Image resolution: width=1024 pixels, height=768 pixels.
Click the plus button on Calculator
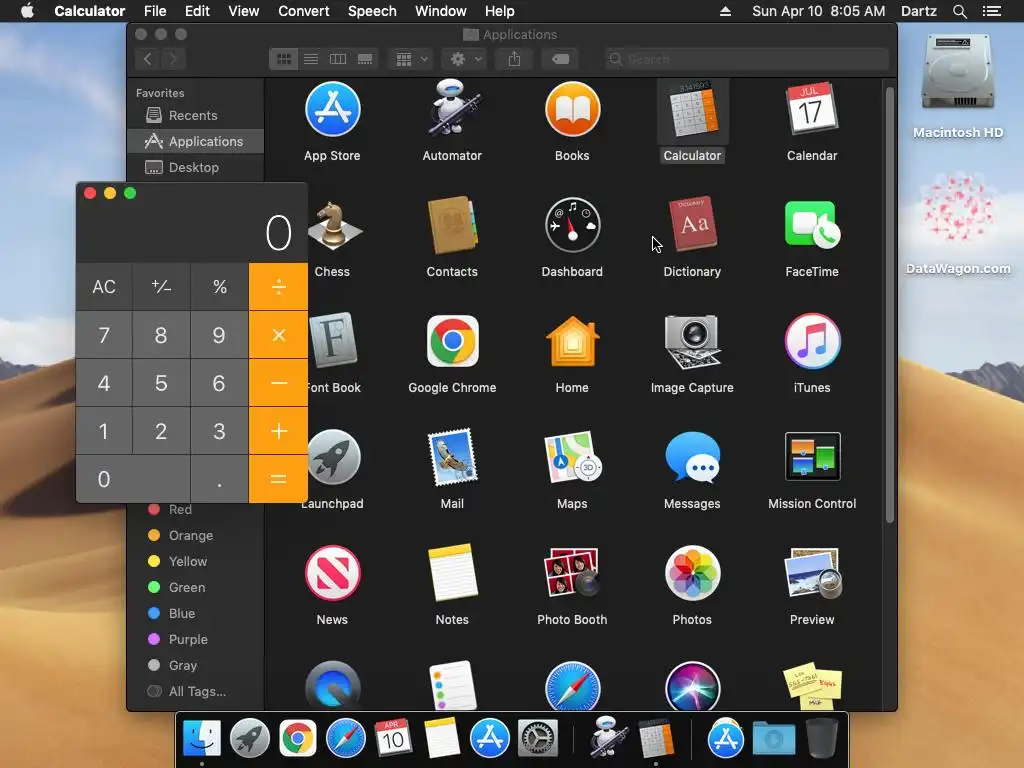[278, 431]
